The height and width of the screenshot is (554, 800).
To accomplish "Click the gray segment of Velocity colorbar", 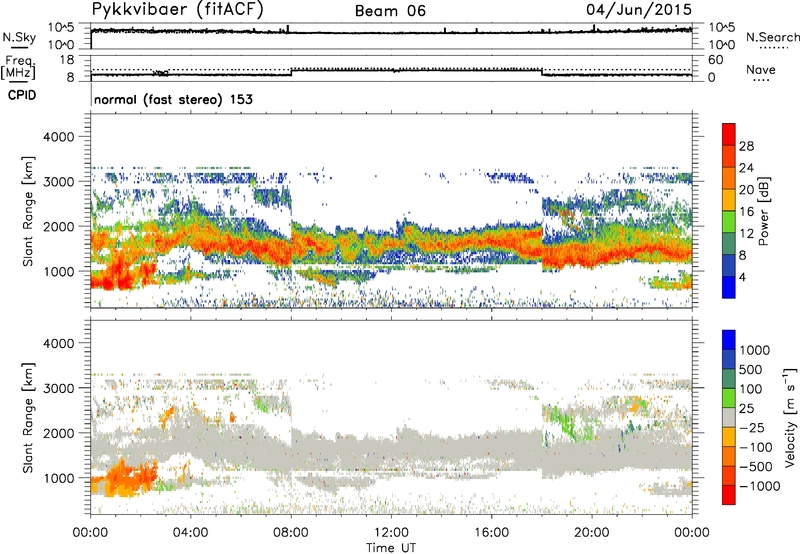I will pyautogui.click(x=729, y=418).
